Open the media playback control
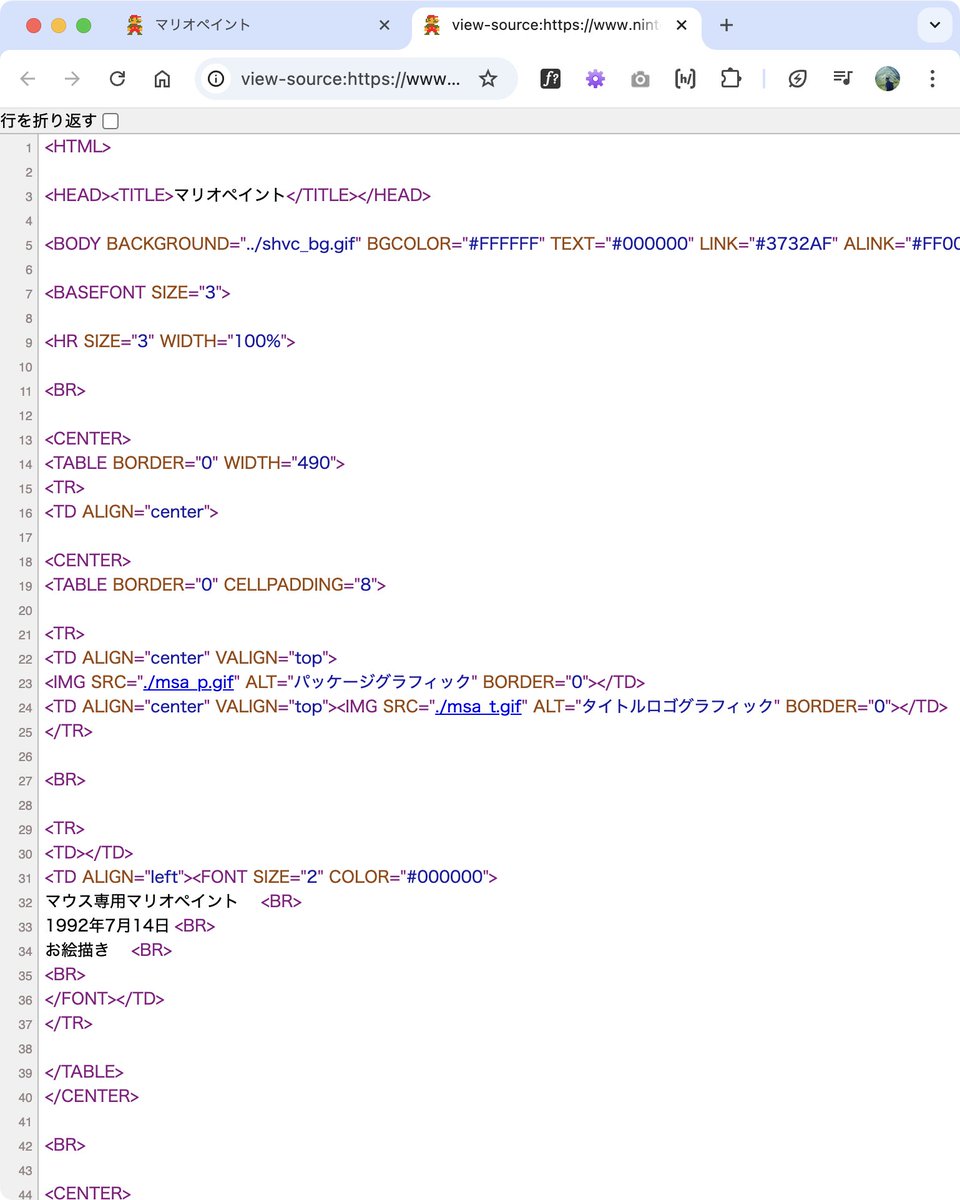 coord(842,79)
